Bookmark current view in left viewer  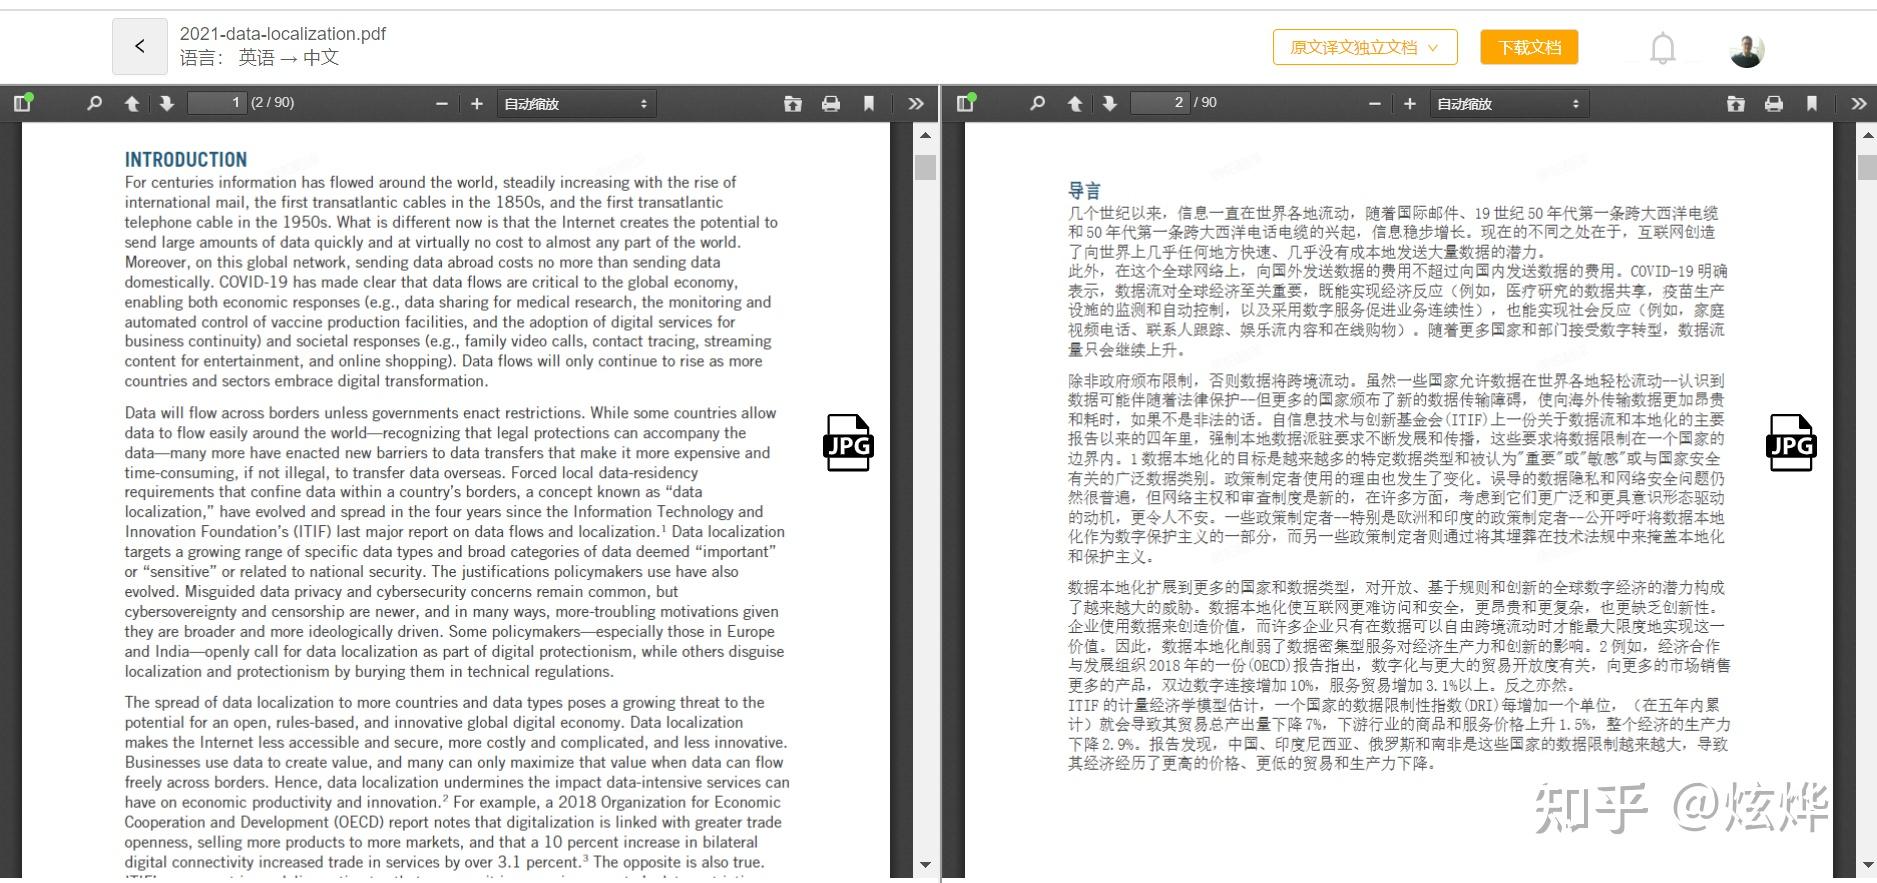(x=868, y=103)
